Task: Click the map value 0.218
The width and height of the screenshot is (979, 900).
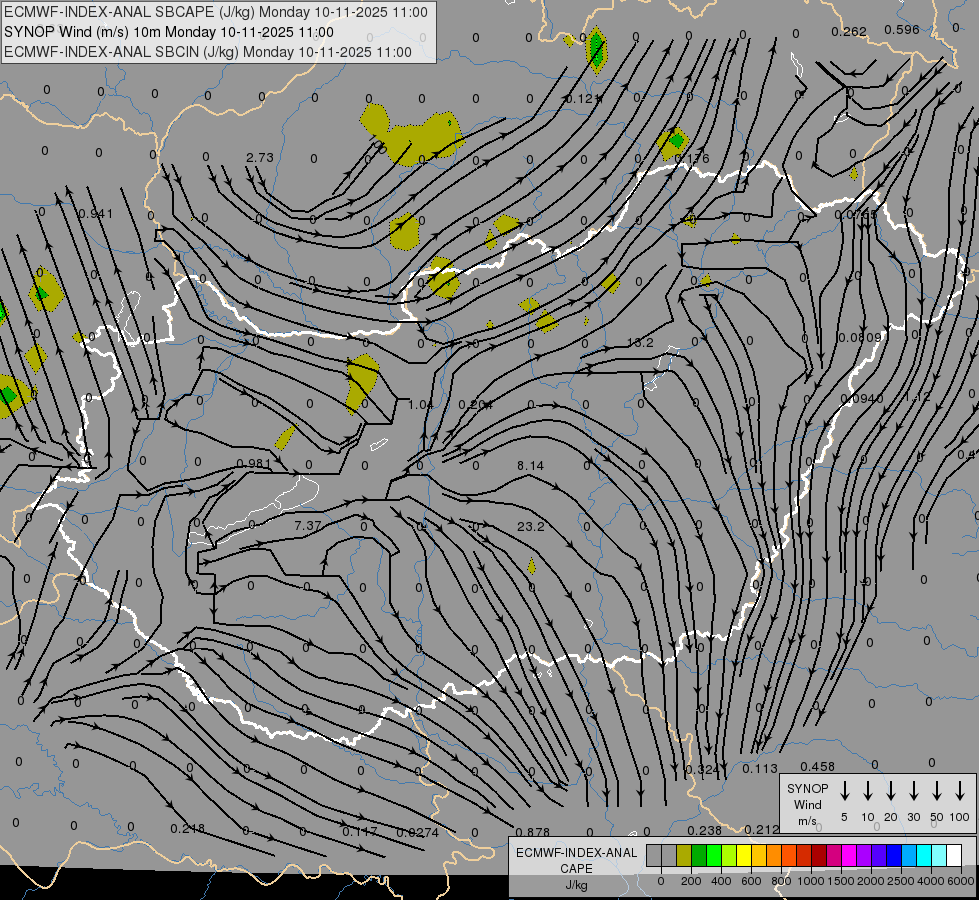Action: click(x=187, y=829)
